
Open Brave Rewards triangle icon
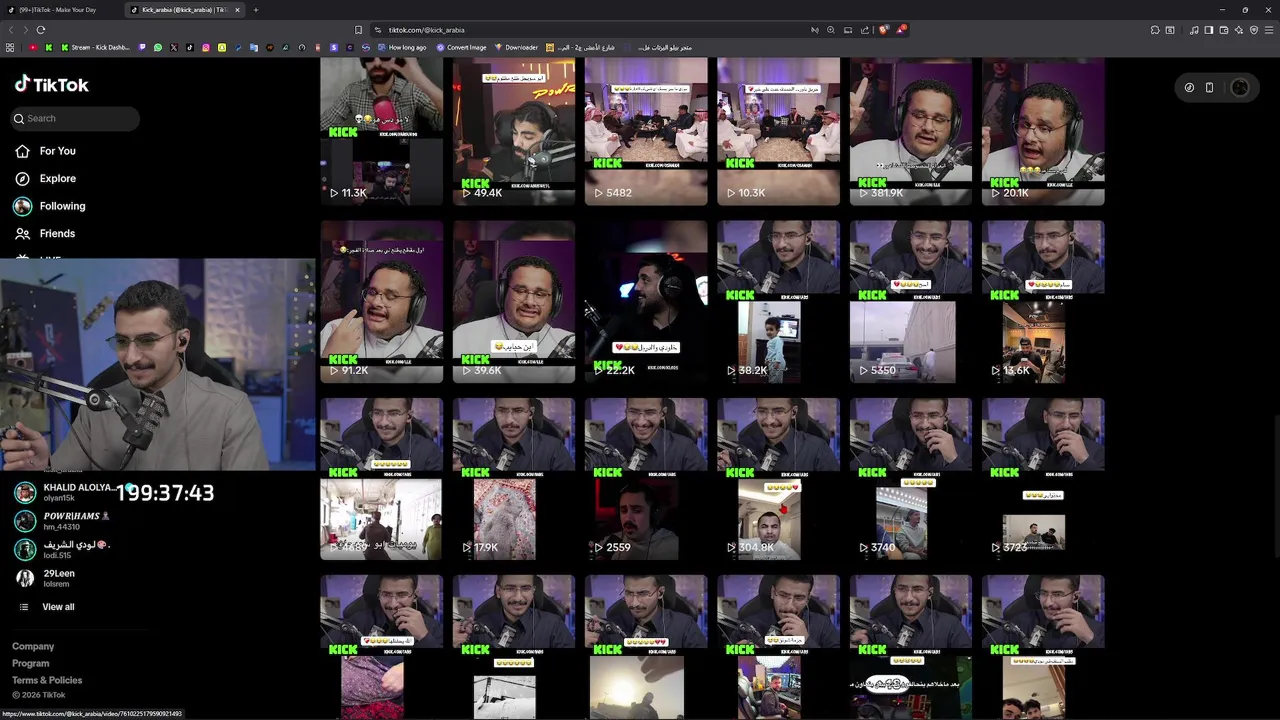pos(900,30)
